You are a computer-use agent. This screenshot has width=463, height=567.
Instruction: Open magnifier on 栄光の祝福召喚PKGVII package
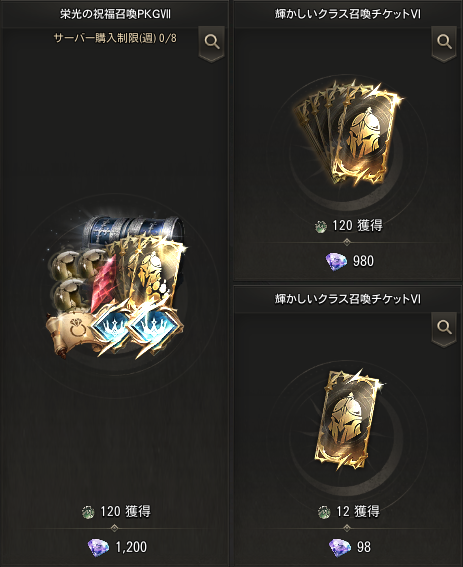212,43
